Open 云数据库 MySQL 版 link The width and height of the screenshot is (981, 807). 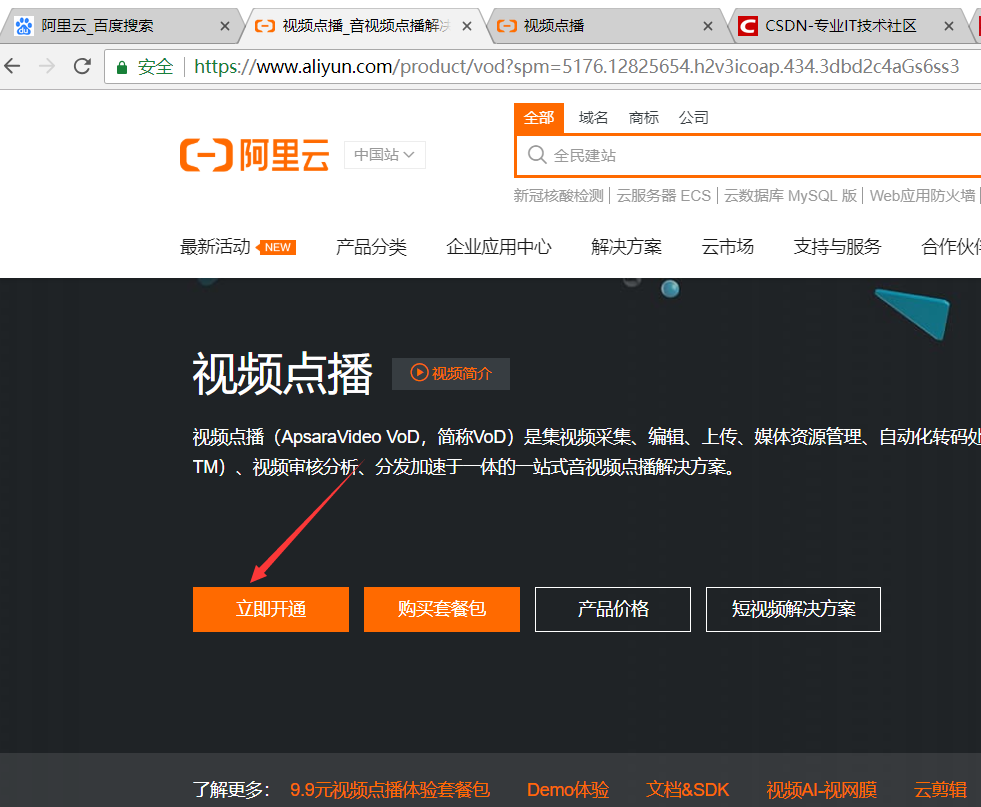tap(790, 196)
